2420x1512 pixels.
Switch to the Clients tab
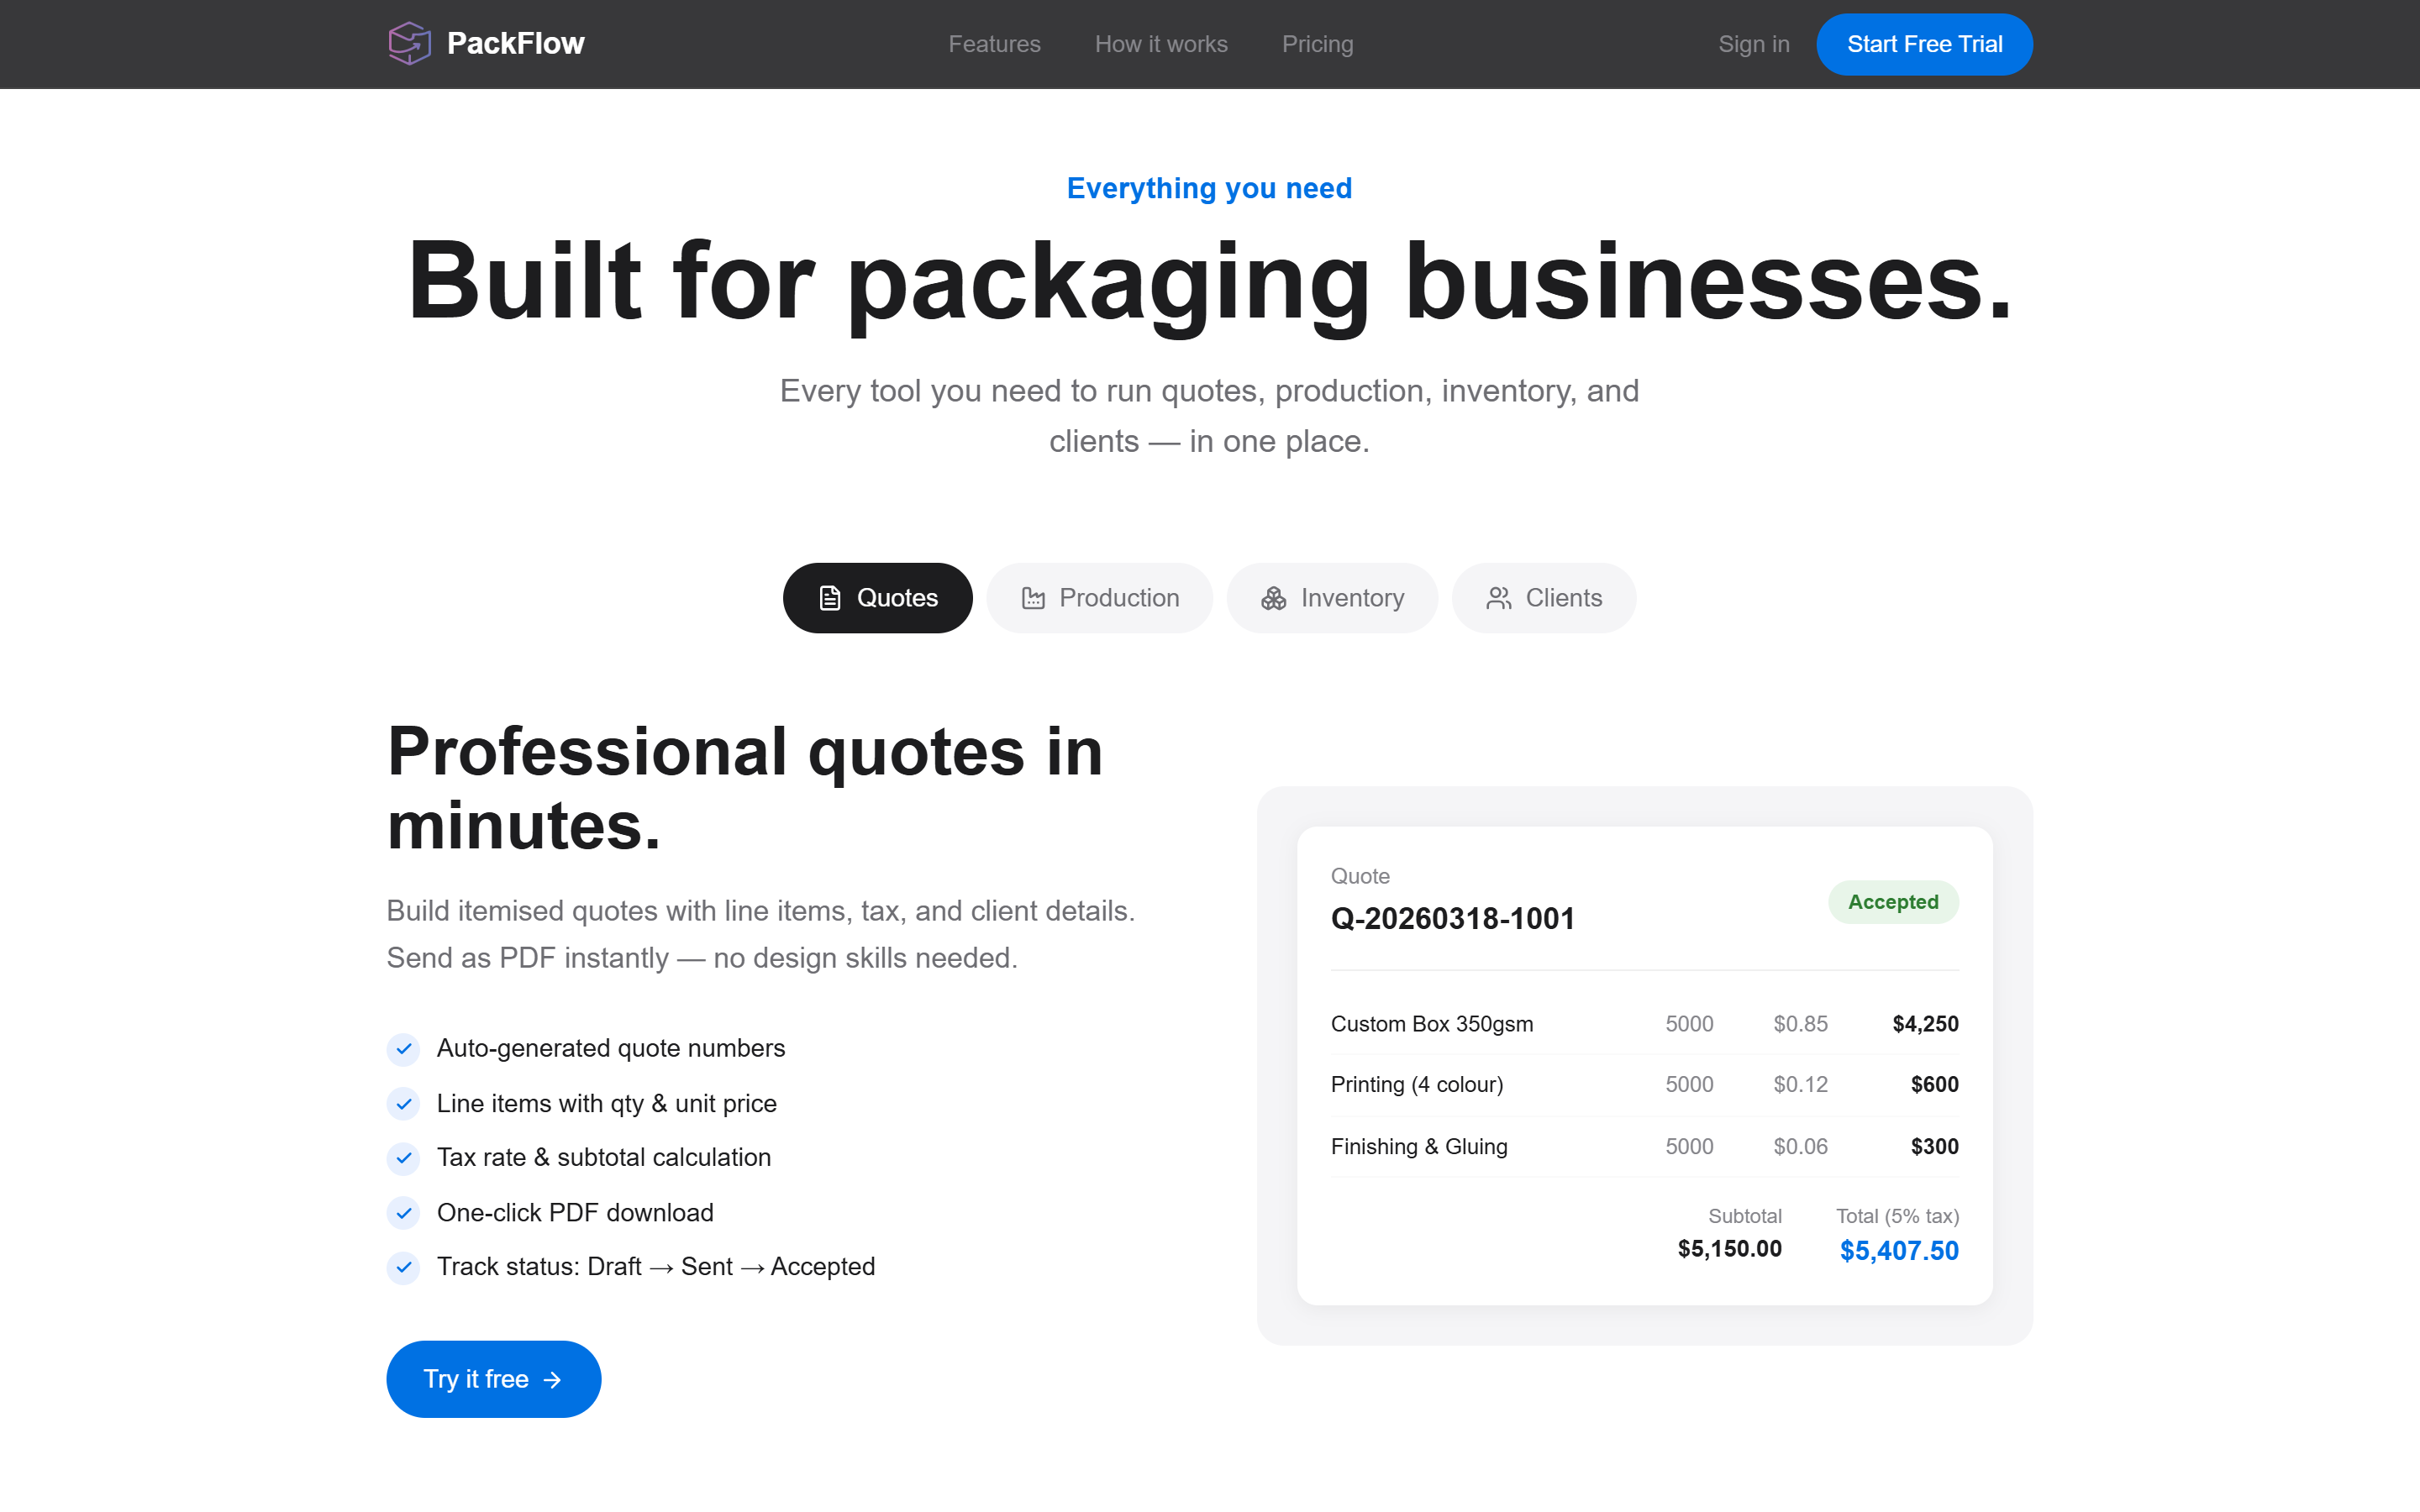pos(1543,597)
